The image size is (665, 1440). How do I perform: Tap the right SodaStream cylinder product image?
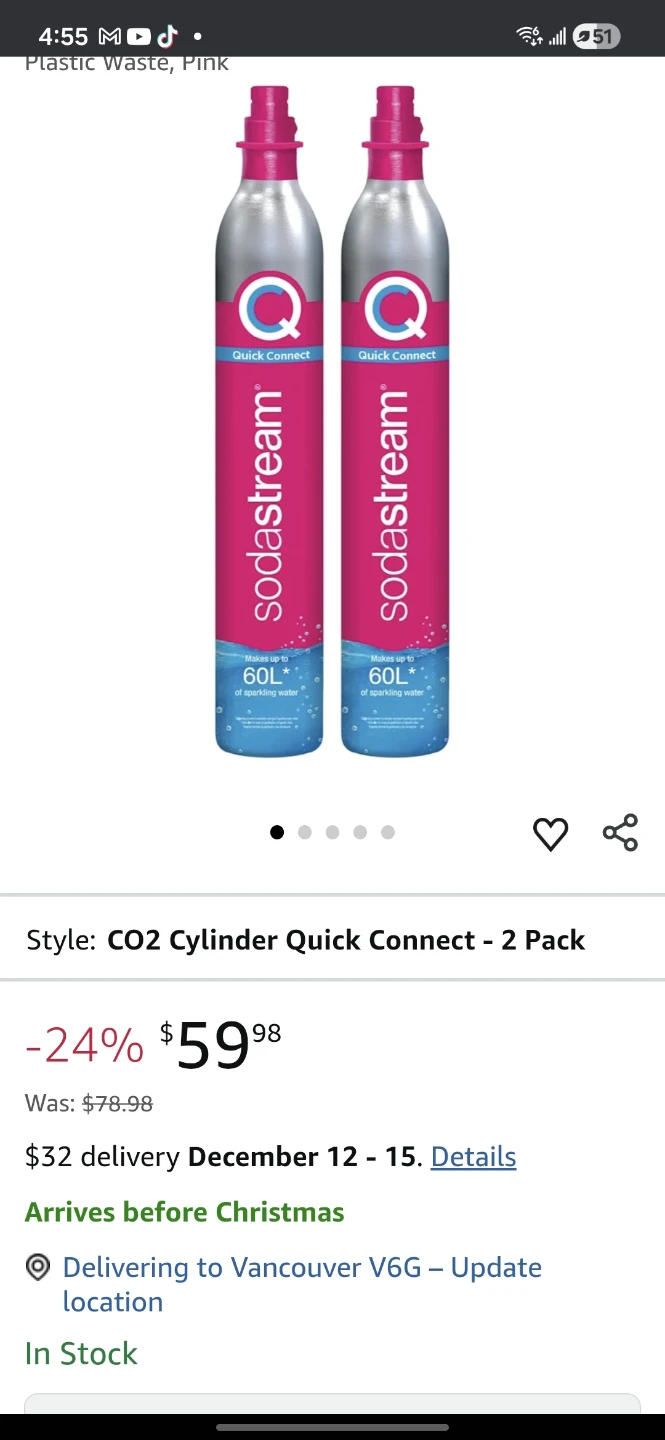[395, 420]
